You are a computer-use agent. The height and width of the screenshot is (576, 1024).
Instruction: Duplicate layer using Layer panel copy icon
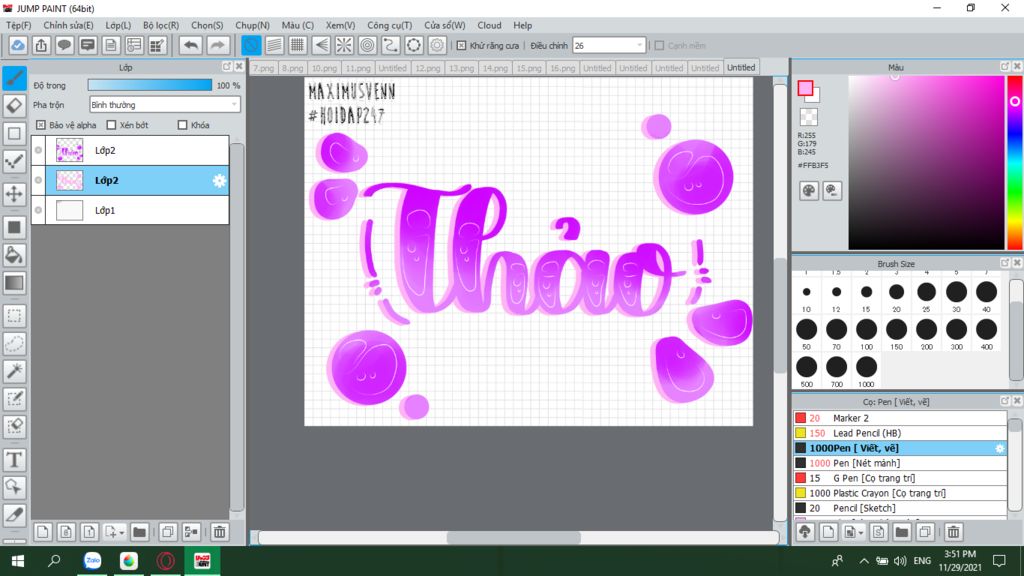pyautogui.click(x=167, y=532)
